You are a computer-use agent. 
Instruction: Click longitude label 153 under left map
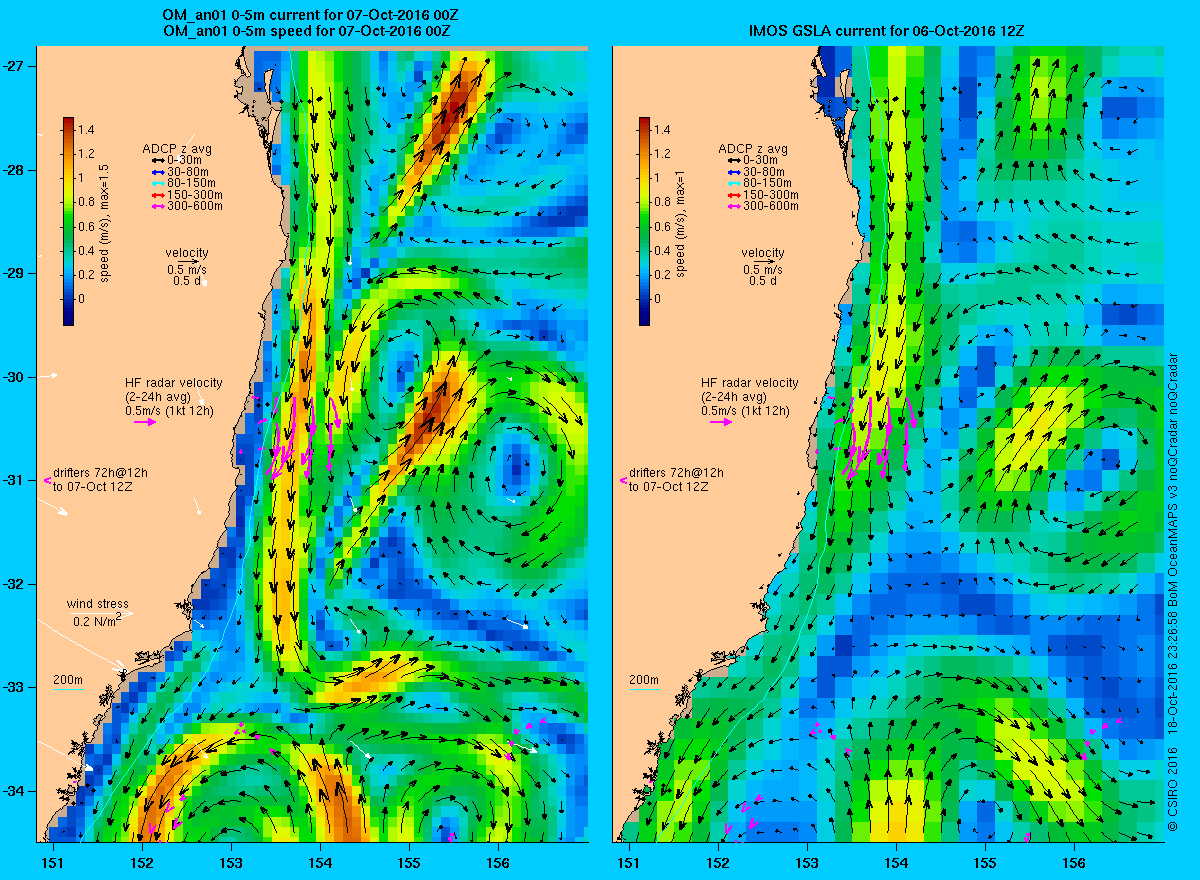click(x=230, y=862)
